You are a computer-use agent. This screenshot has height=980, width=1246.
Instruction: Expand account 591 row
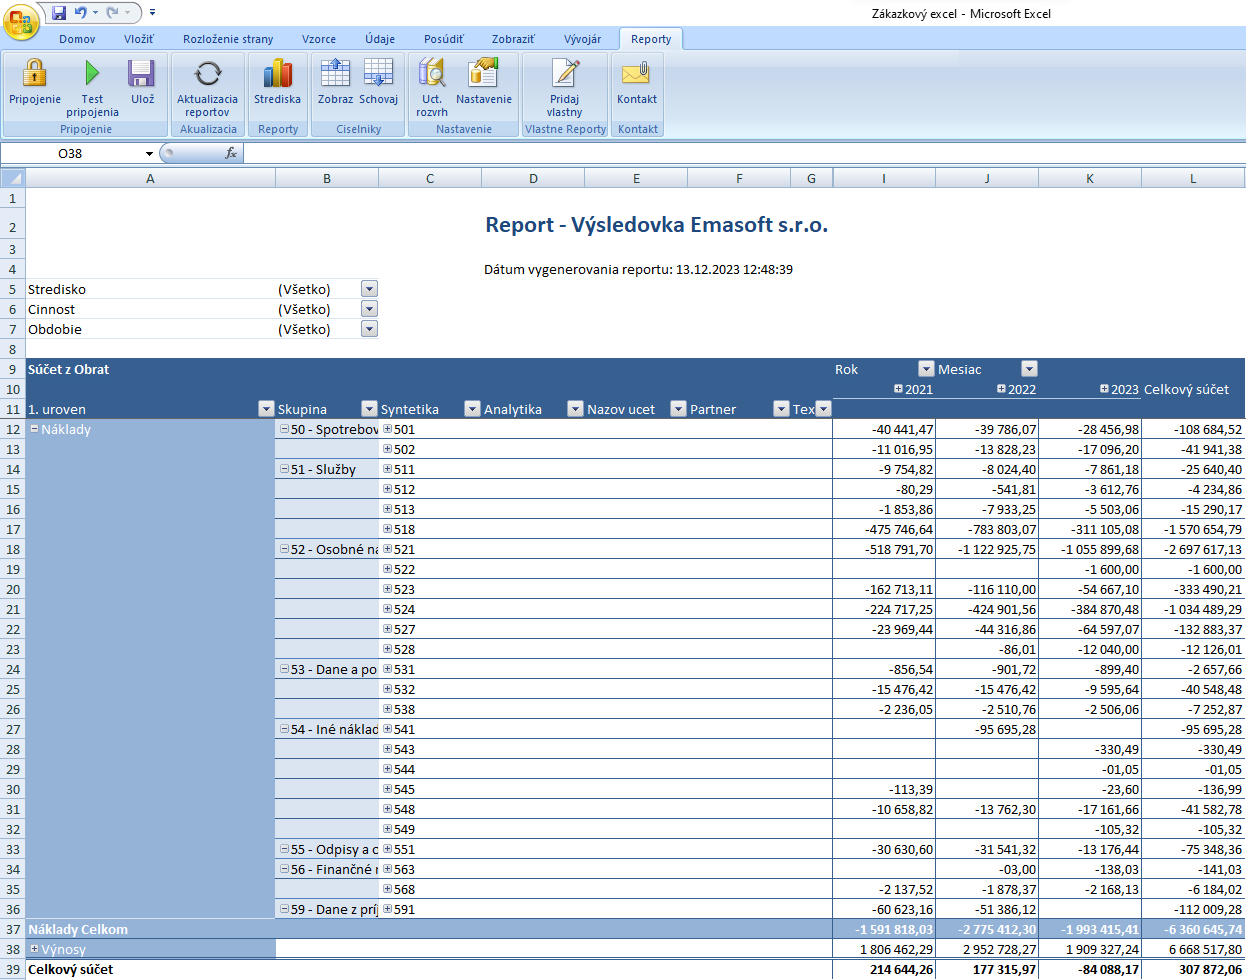(x=388, y=909)
